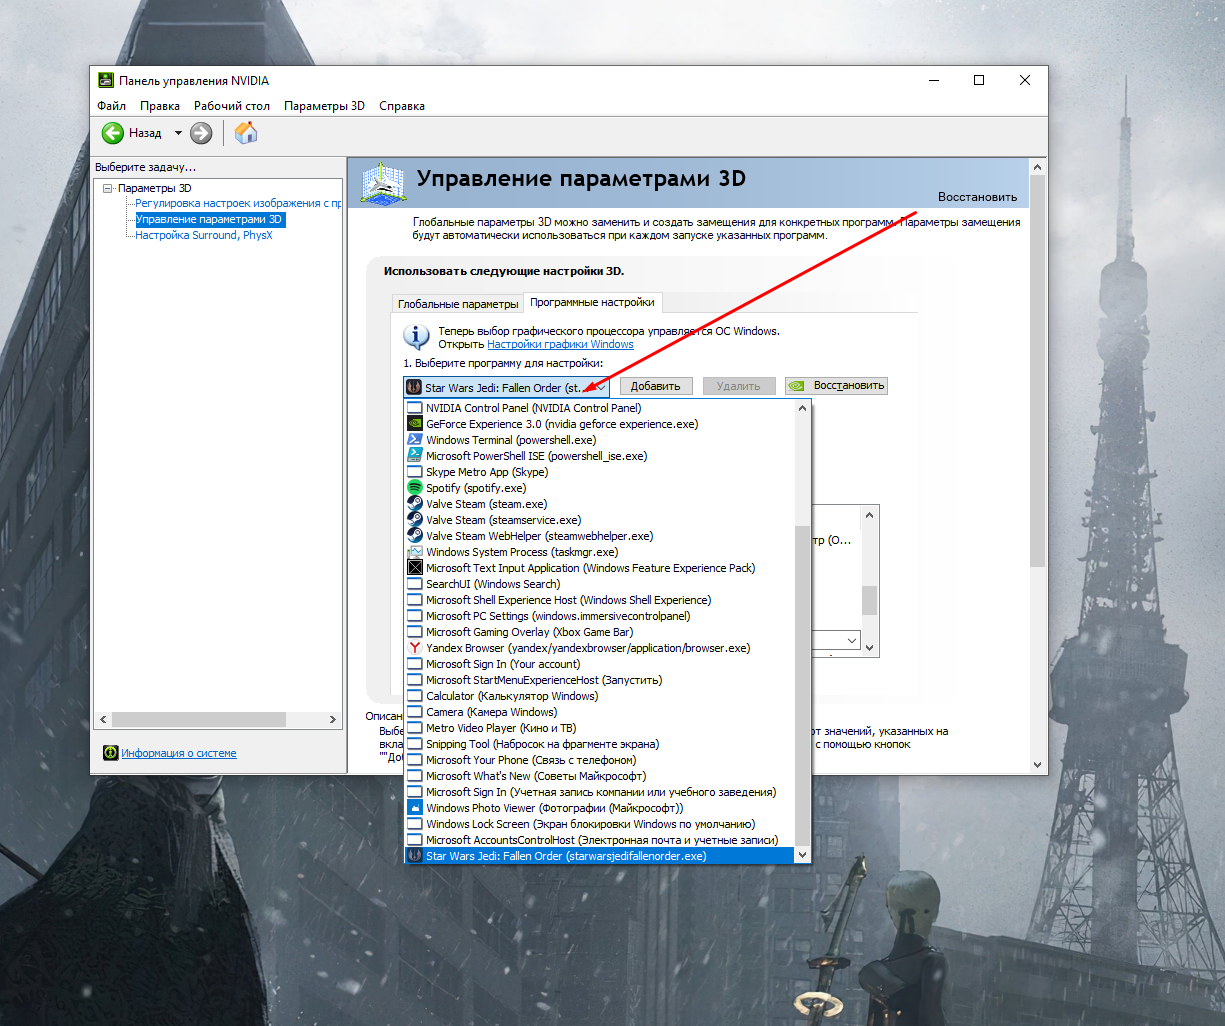Click Microsoft PowerShell ISE icon in list
Image resolution: width=1225 pixels, height=1026 pixels.
tap(415, 456)
